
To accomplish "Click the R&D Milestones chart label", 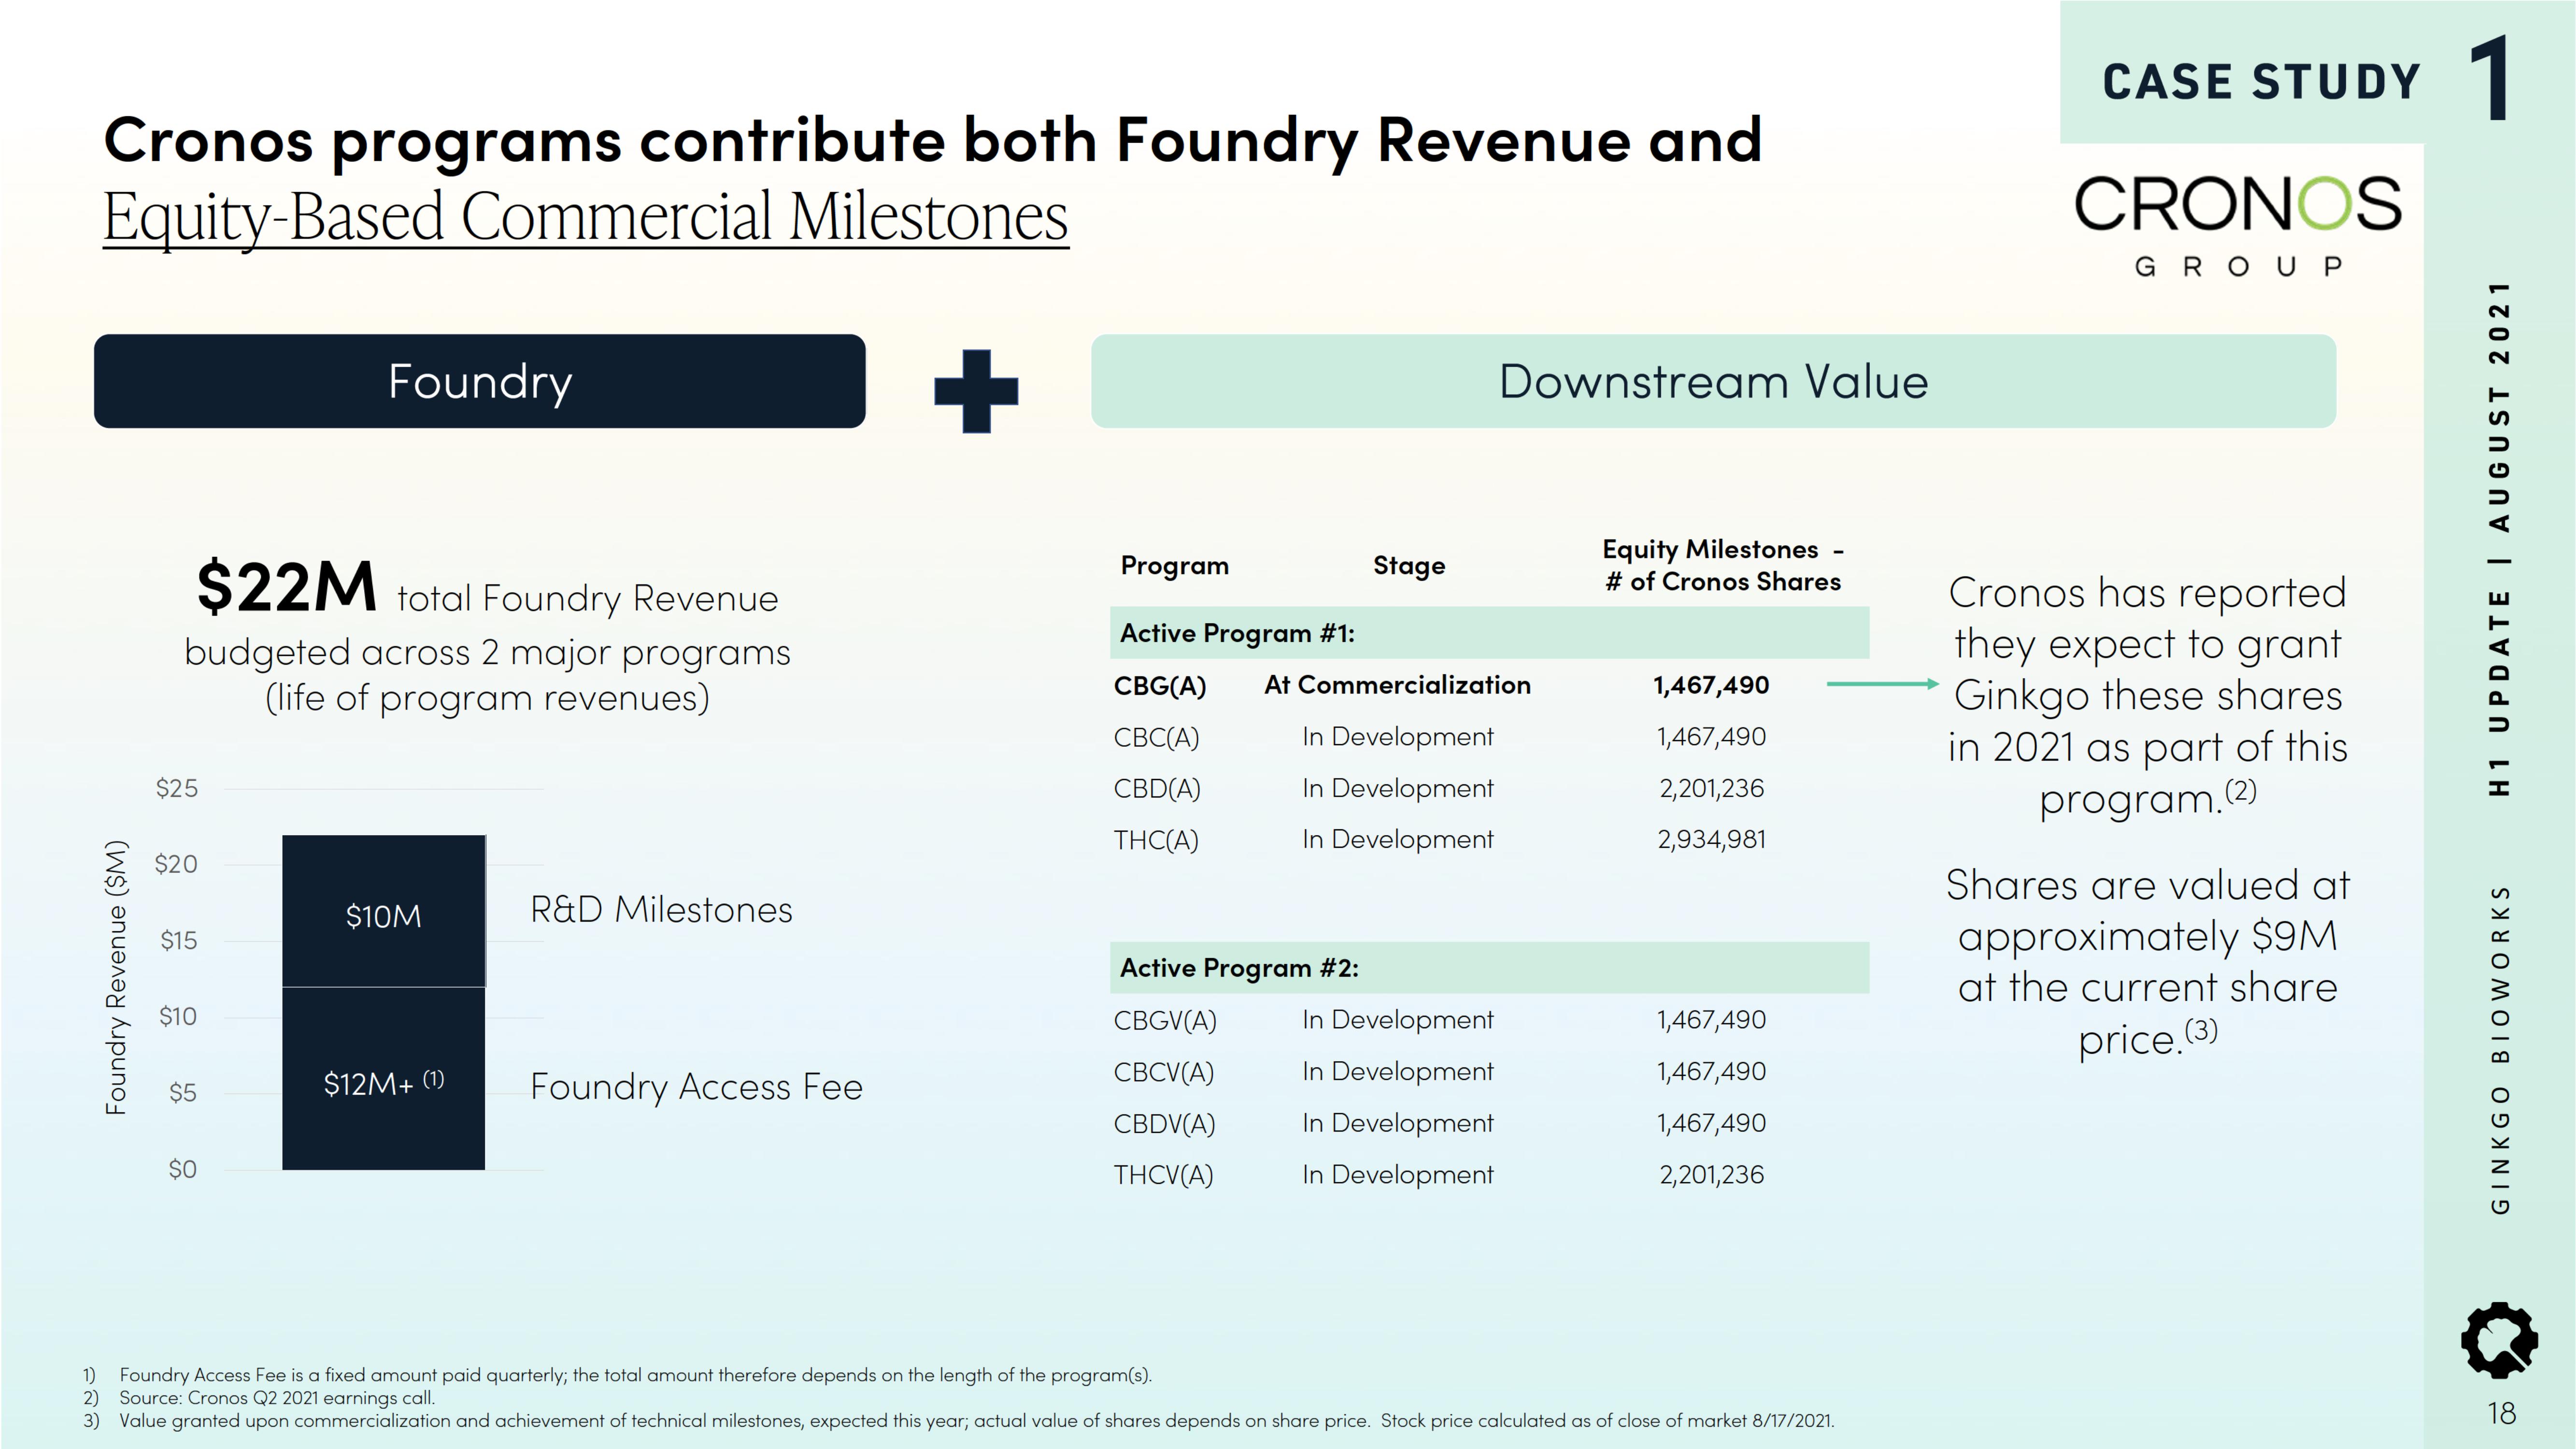I will [661, 909].
